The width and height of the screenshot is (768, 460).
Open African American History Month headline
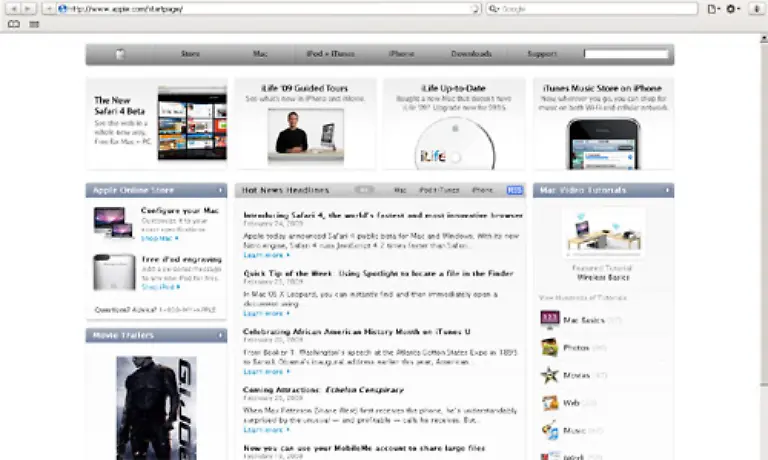(x=357, y=332)
